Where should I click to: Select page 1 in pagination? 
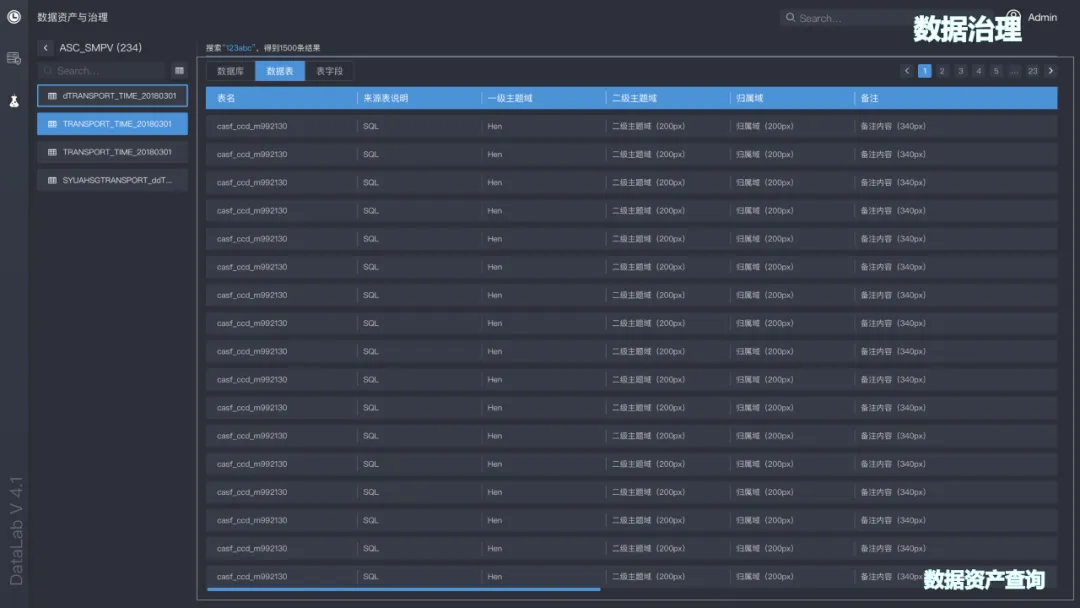point(924,71)
